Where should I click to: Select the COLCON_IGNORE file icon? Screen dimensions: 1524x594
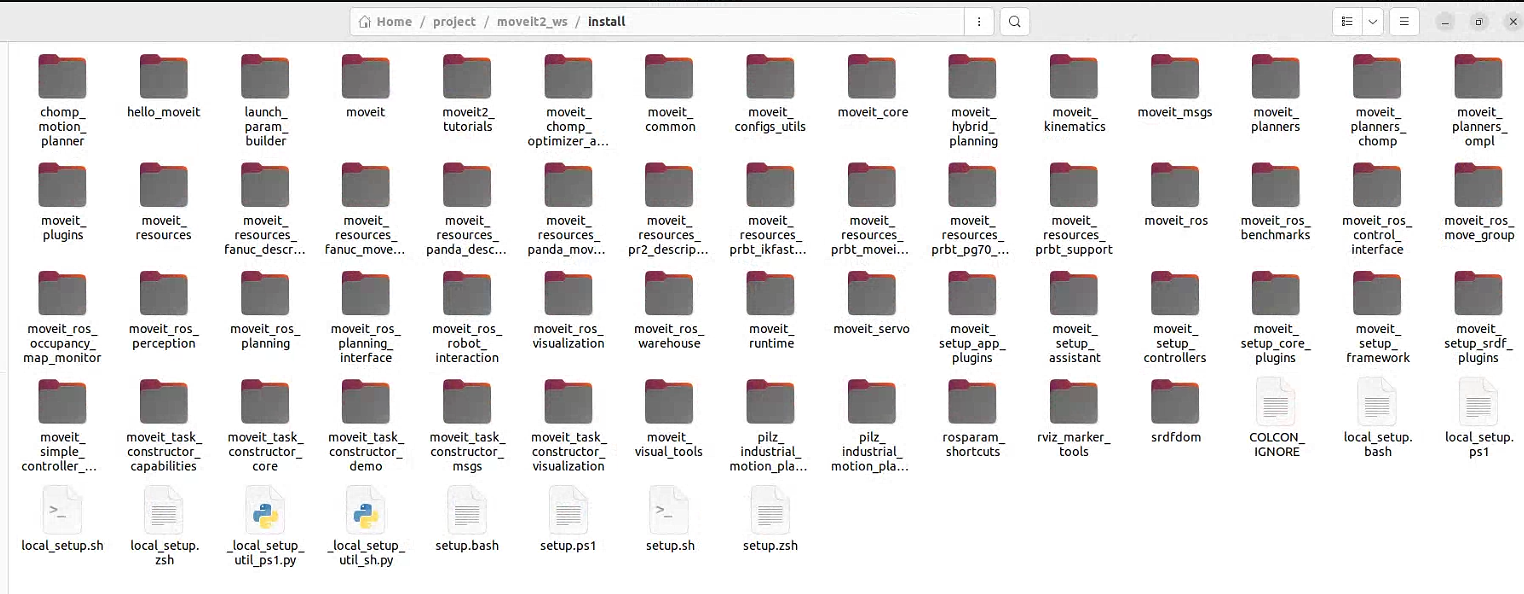[1276, 401]
